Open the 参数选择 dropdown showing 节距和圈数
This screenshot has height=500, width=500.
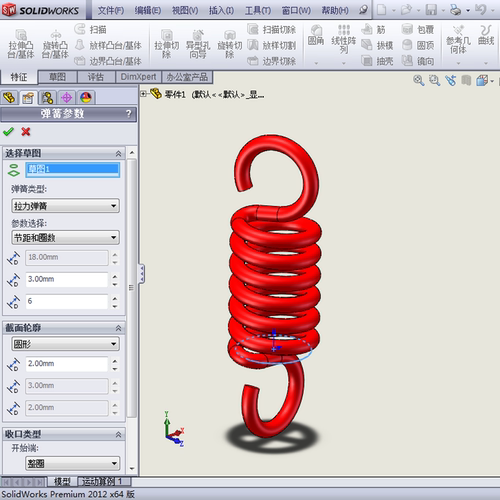(65, 237)
